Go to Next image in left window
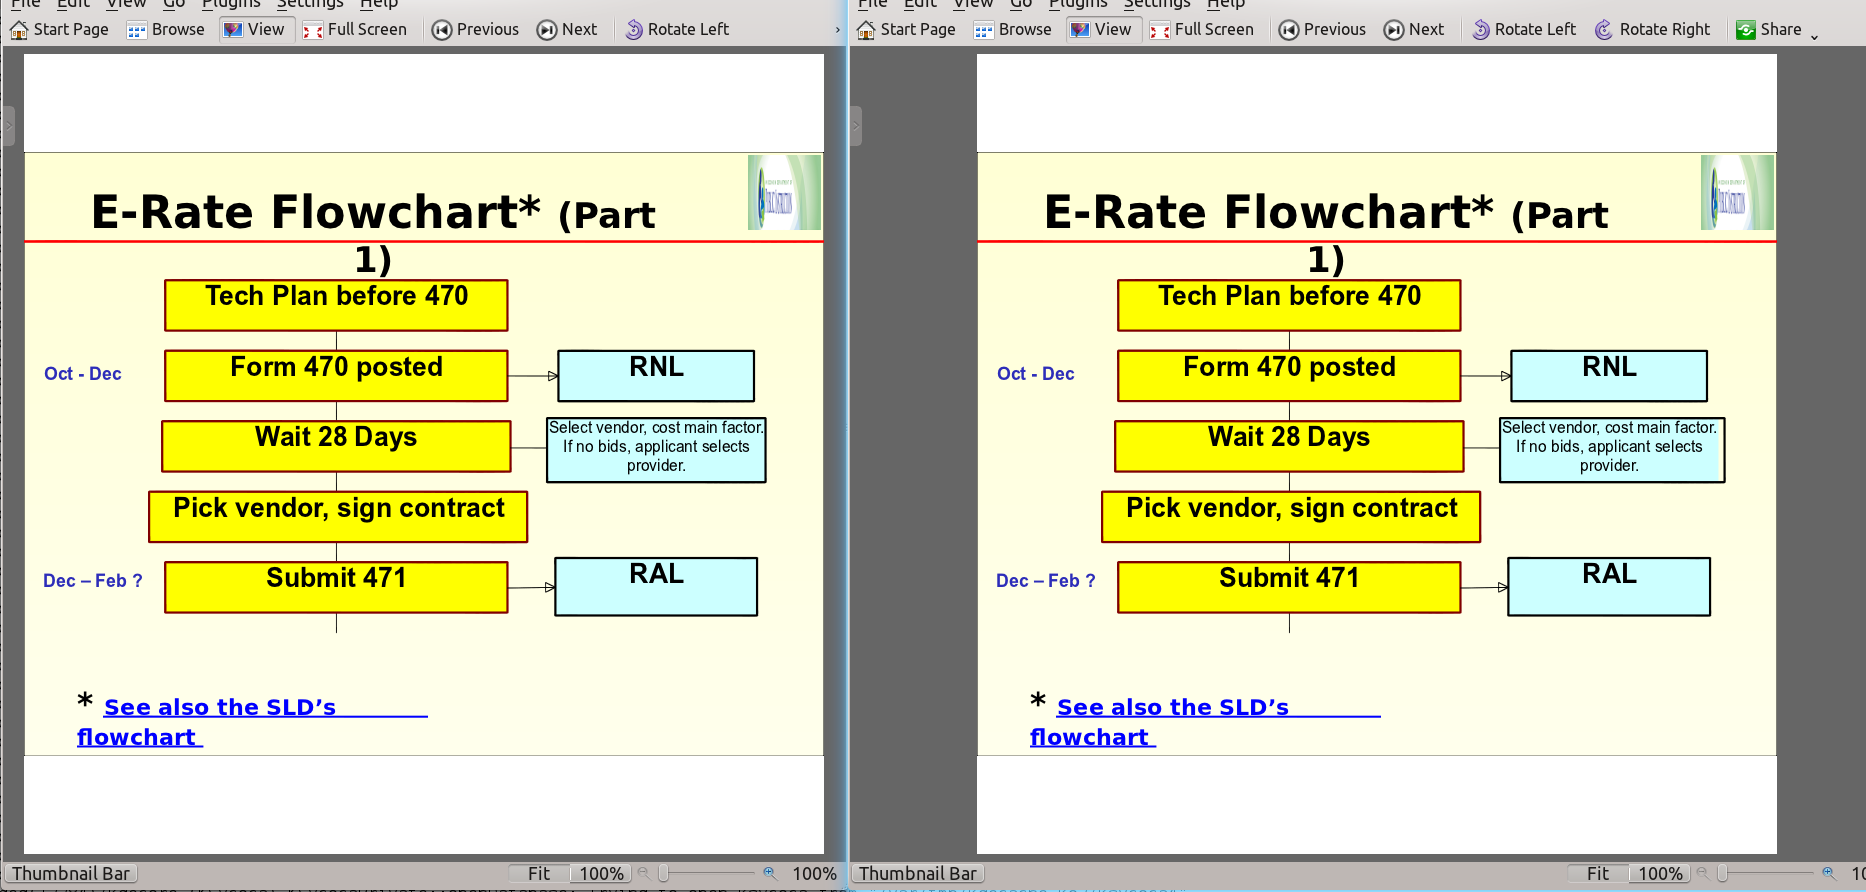The image size is (1866, 892). tap(567, 30)
